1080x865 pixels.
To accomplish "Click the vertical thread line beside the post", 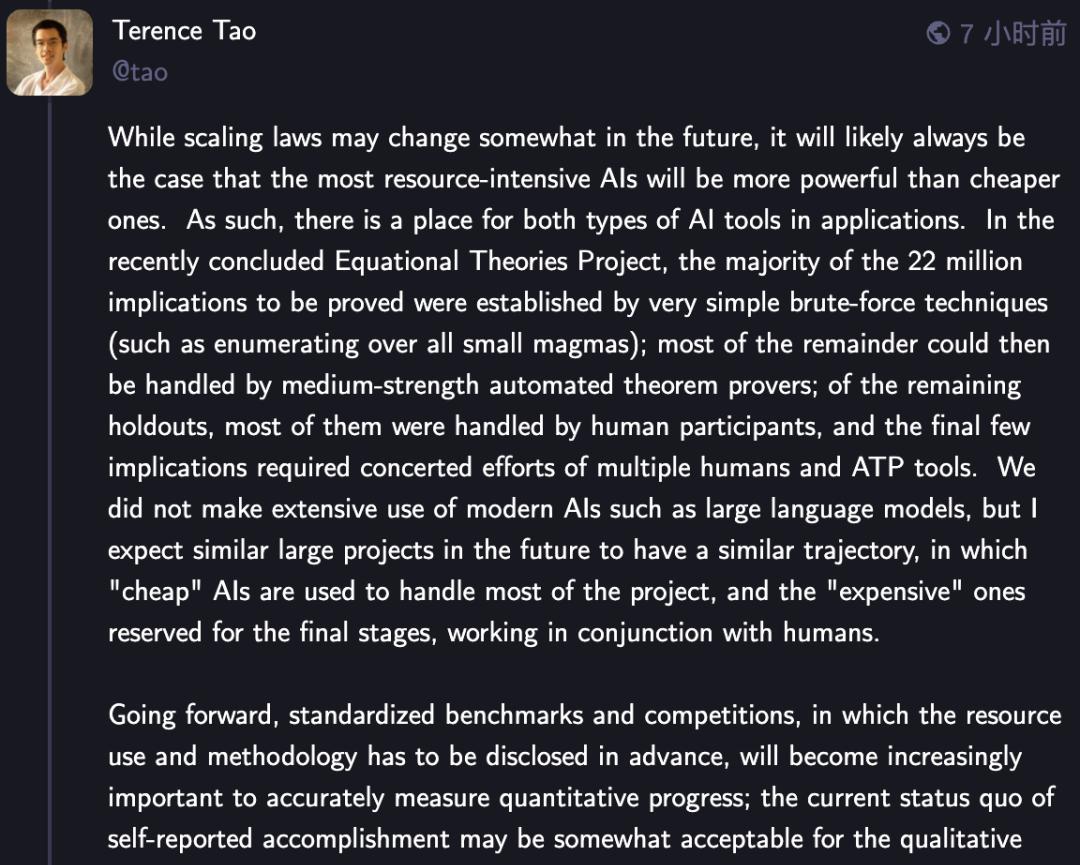I will click(x=50, y=482).
